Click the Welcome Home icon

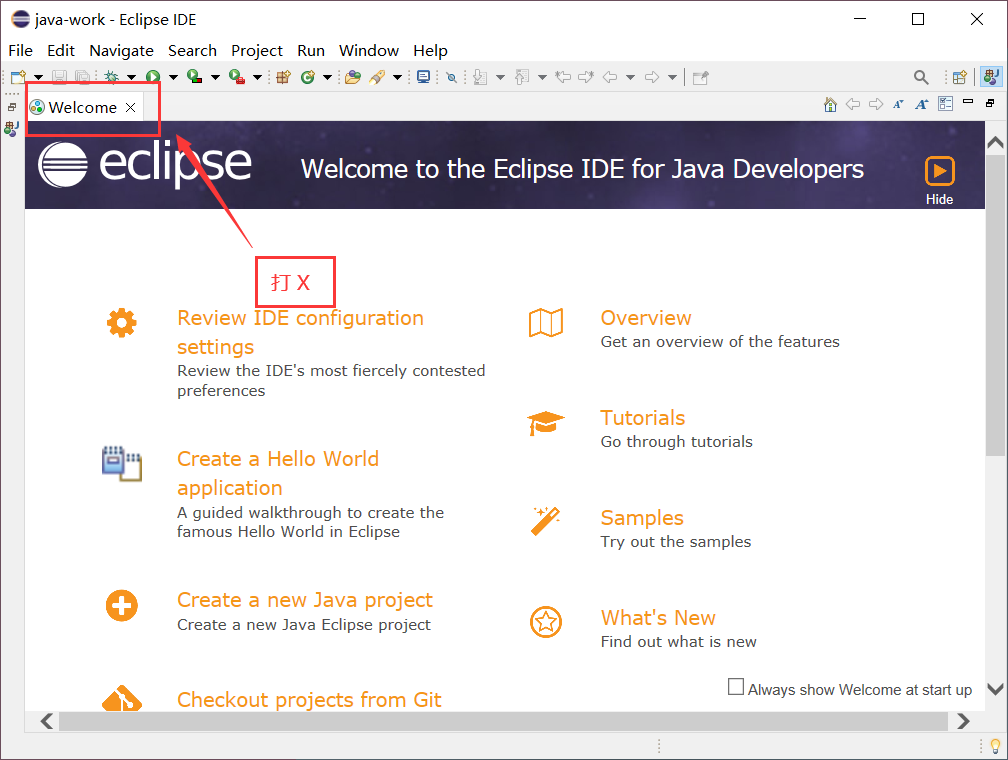831,104
